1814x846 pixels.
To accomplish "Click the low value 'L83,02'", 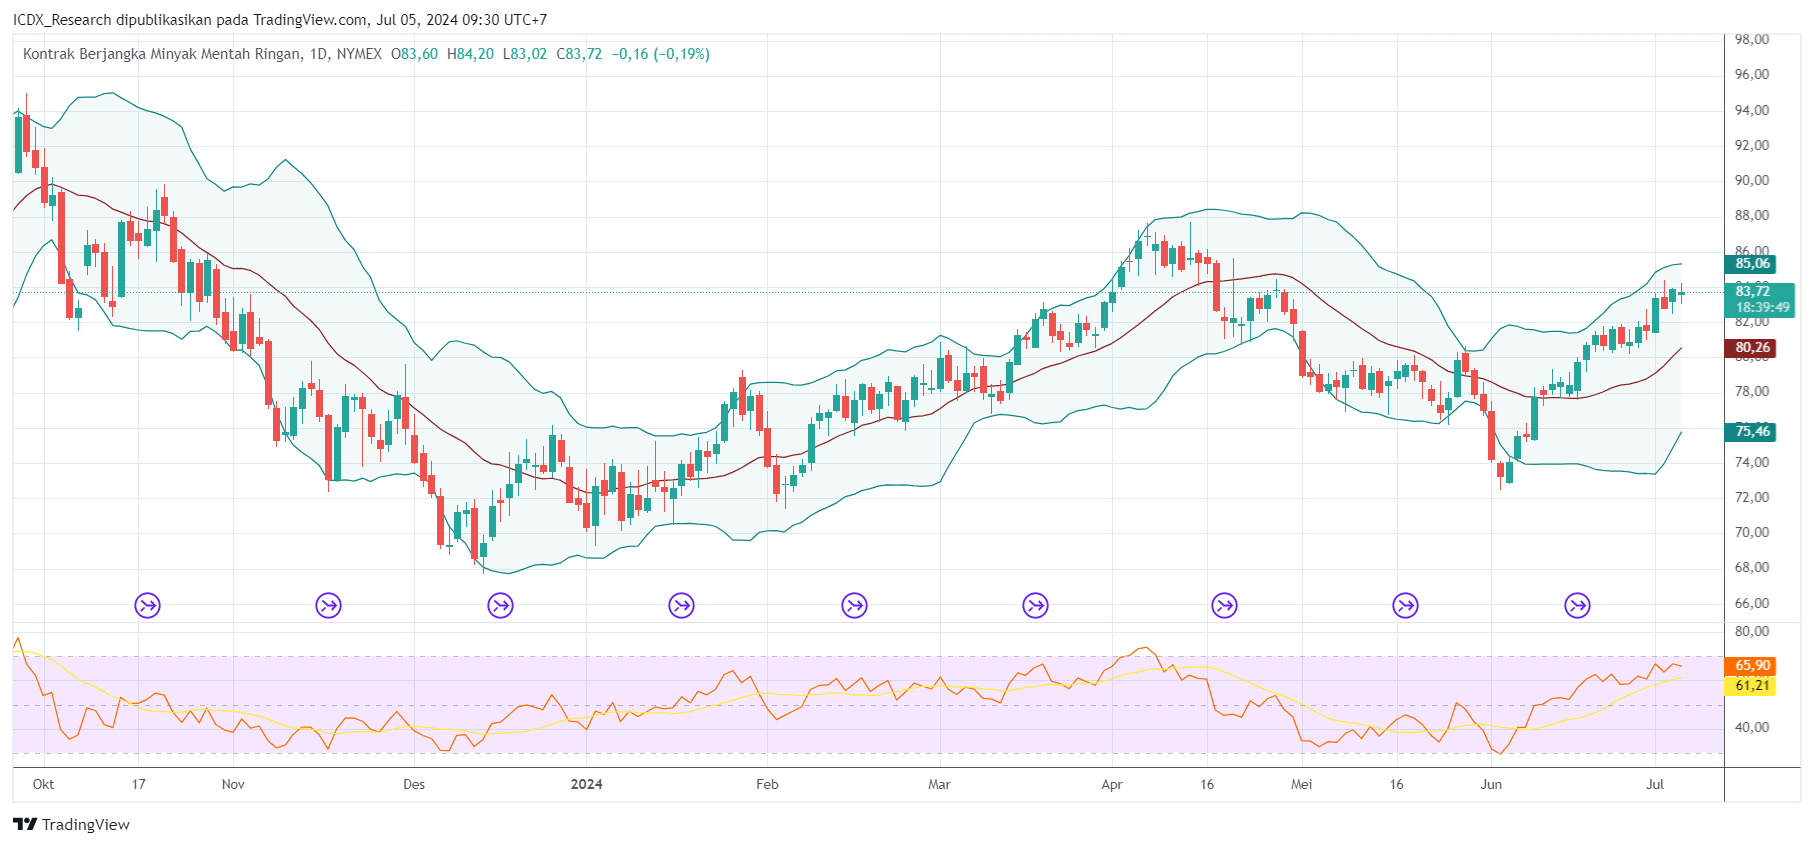I will (525, 54).
